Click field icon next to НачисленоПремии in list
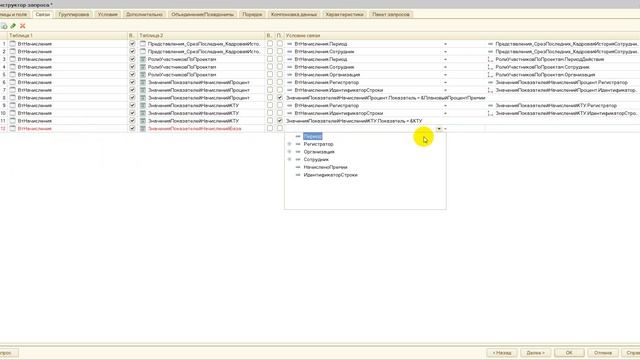This screenshot has height=360, width=640. coord(298,167)
